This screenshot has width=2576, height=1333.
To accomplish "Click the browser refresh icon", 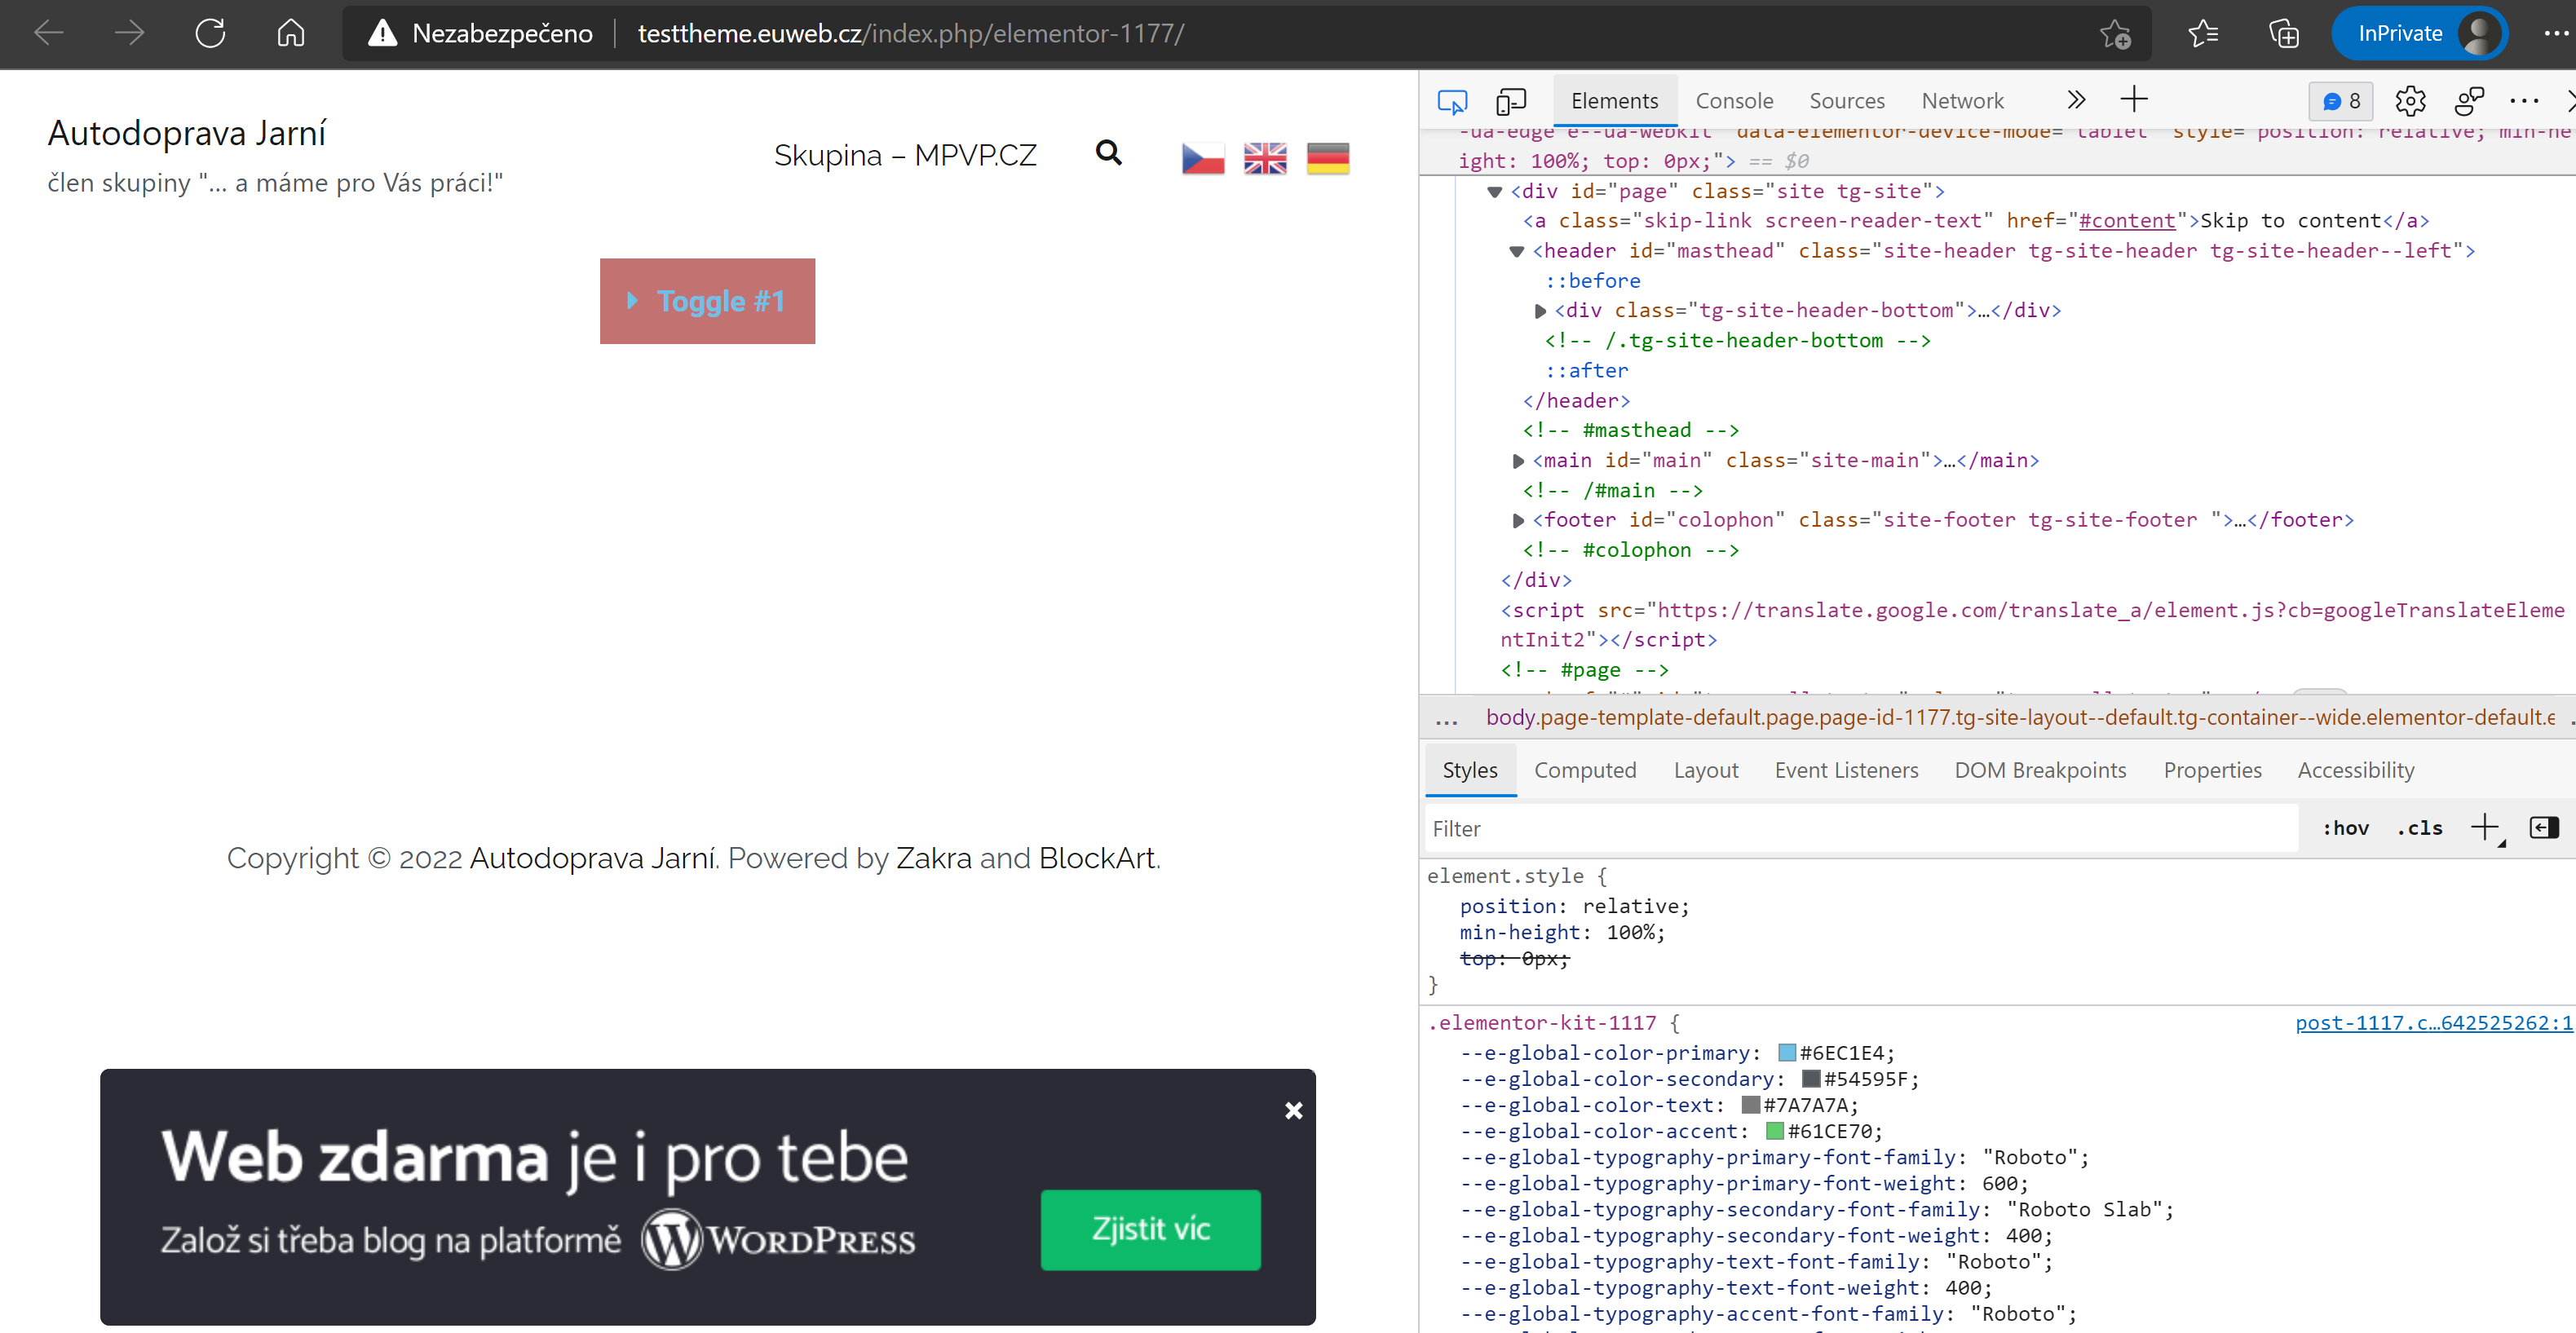I will pyautogui.click(x=210, y=33).
